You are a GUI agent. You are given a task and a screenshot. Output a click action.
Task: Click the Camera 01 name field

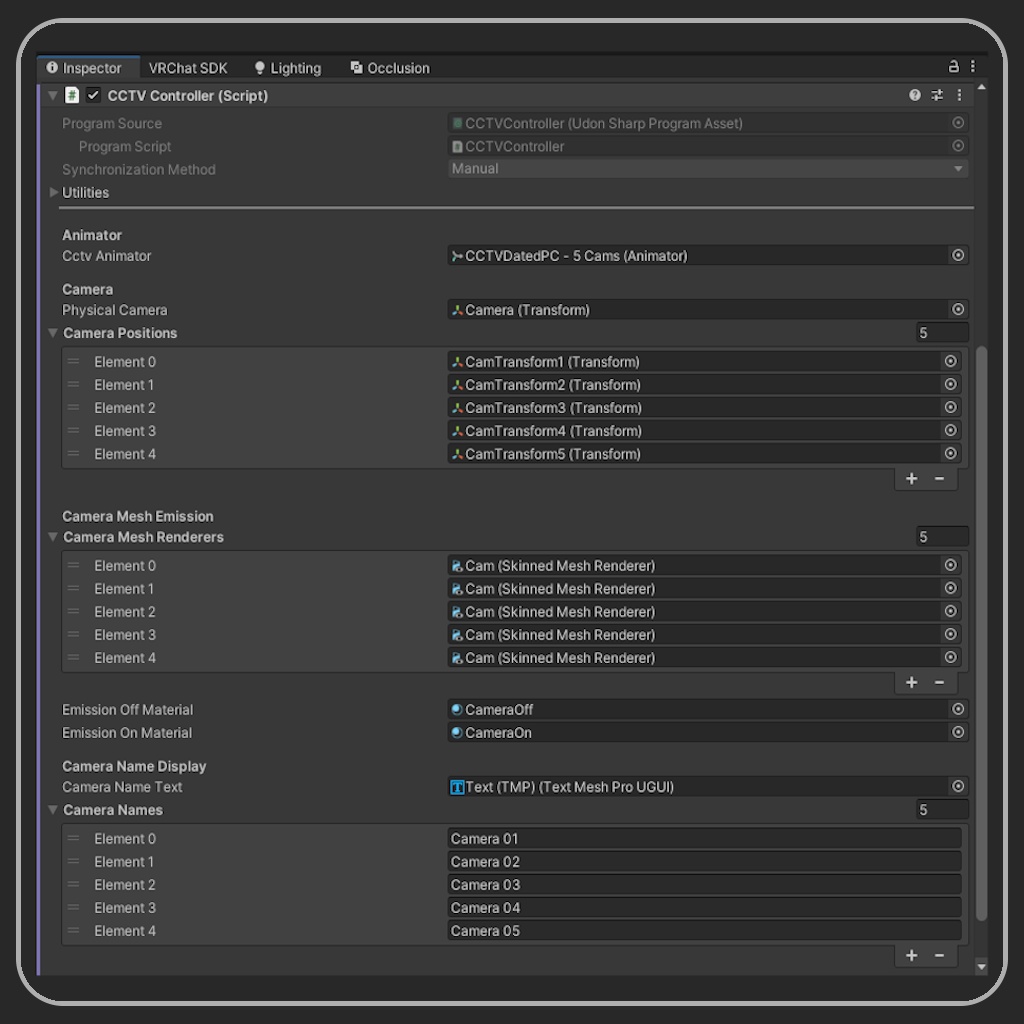tap(704, 839)
